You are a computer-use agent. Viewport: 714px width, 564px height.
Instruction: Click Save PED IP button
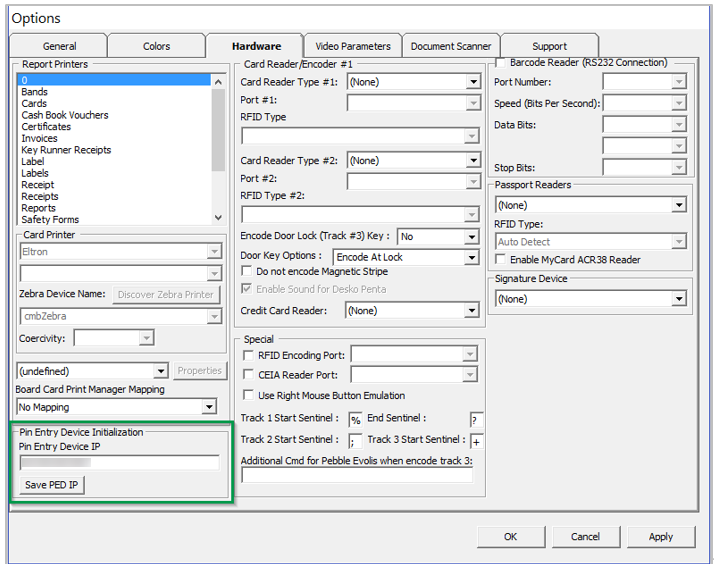51,485
